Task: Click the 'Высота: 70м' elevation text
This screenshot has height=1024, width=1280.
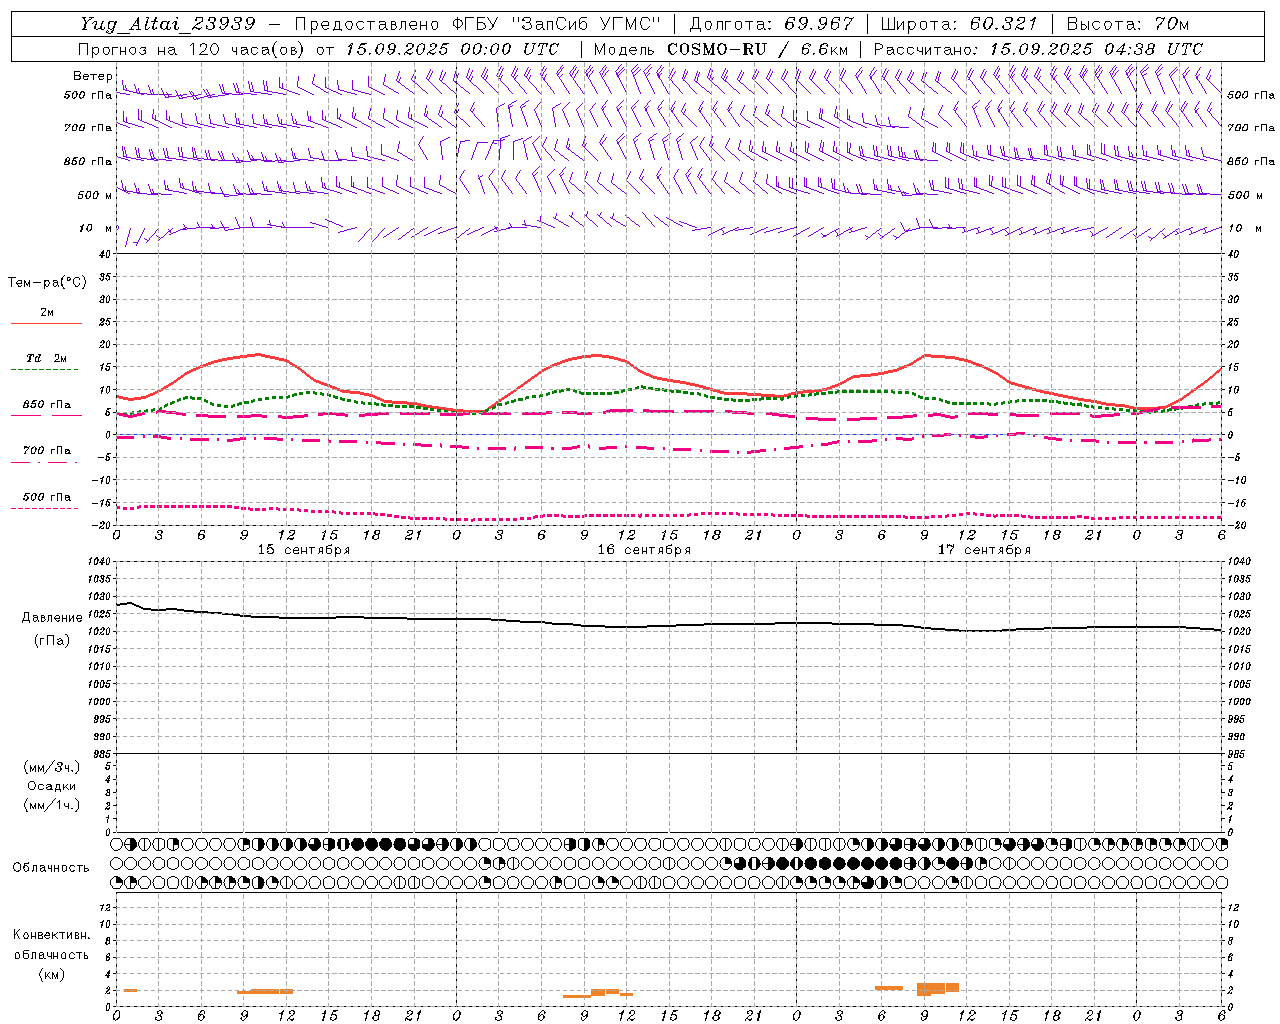Action: [x=1127, y=24]
